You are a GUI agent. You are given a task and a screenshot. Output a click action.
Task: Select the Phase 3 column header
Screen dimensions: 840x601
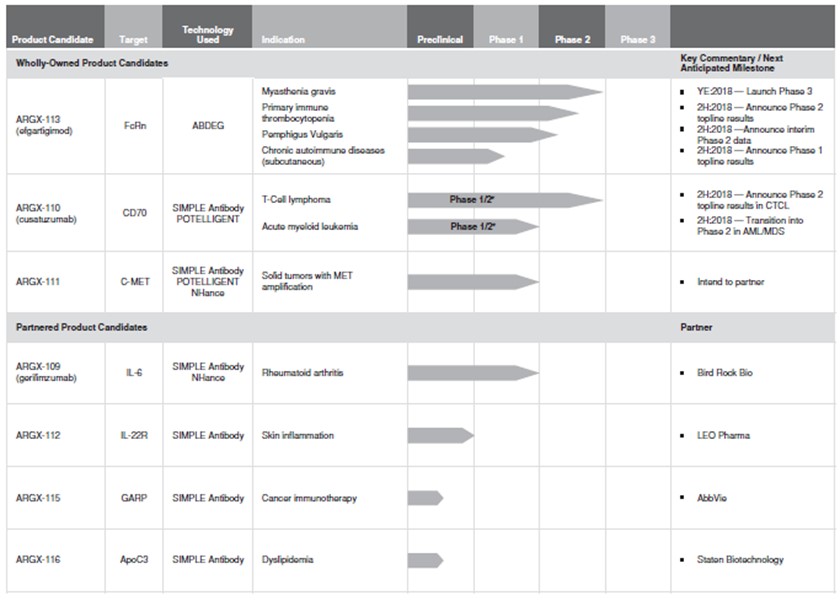[x=637, y=40]
